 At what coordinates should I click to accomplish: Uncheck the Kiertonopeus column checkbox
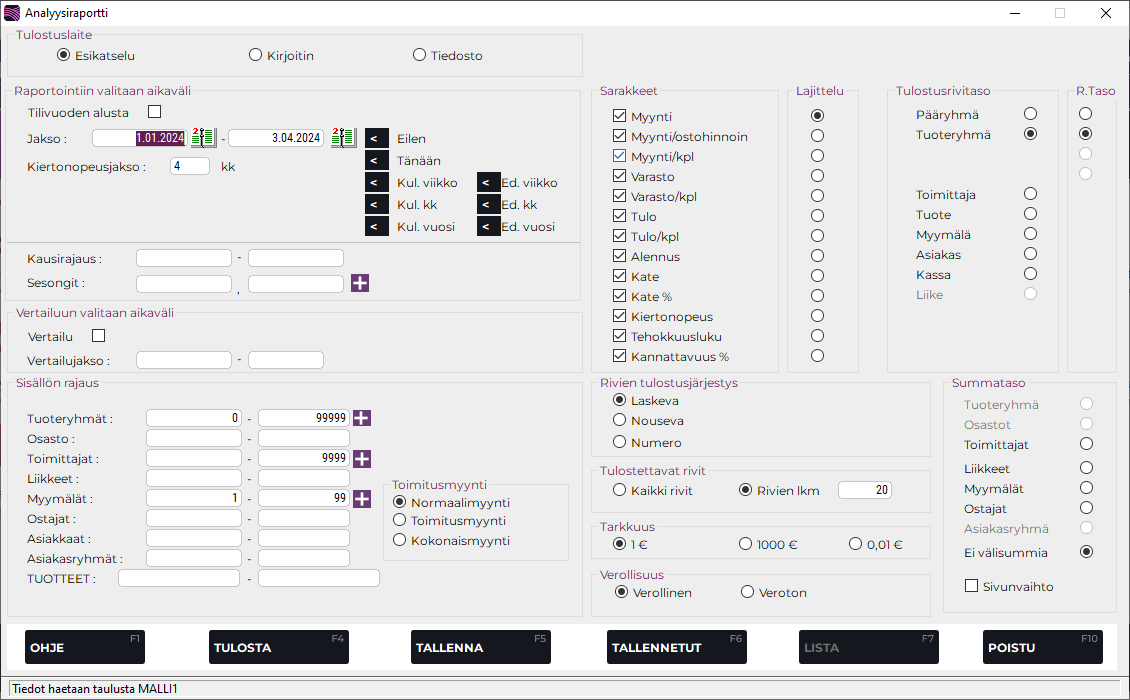(x=620, y=316)
